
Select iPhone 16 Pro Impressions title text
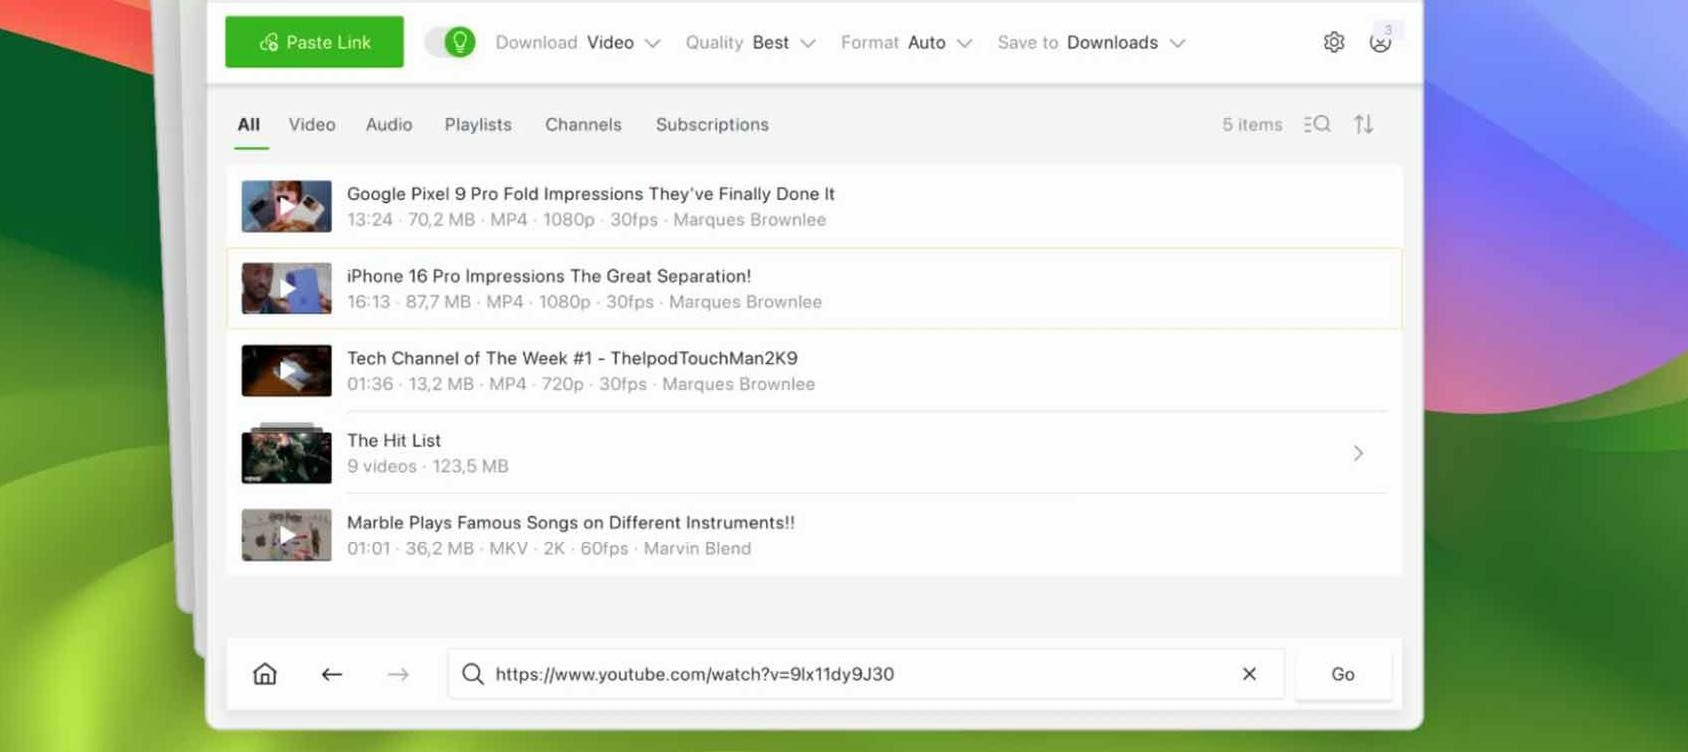tap(549, 276)
